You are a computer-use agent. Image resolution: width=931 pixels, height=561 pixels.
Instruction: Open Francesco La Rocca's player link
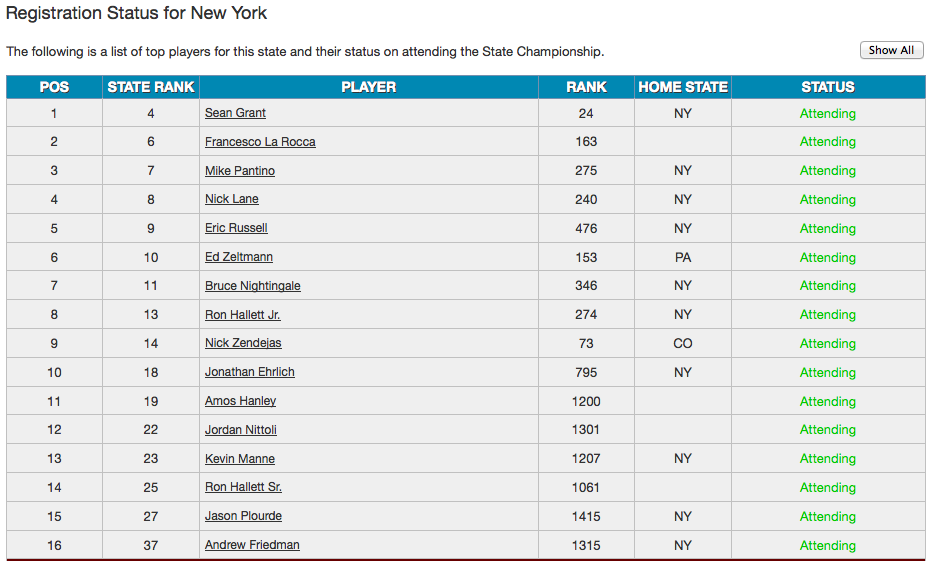point(260,142)
